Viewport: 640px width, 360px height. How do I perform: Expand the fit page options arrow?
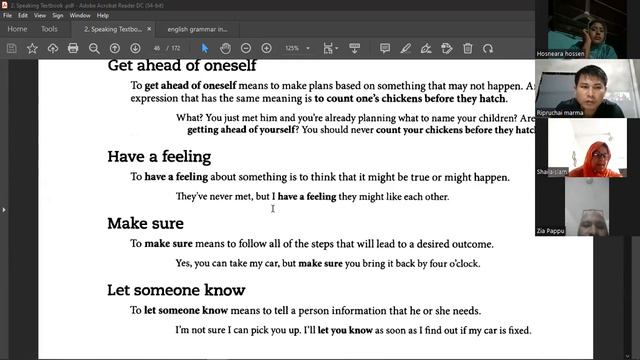point(337,48)
